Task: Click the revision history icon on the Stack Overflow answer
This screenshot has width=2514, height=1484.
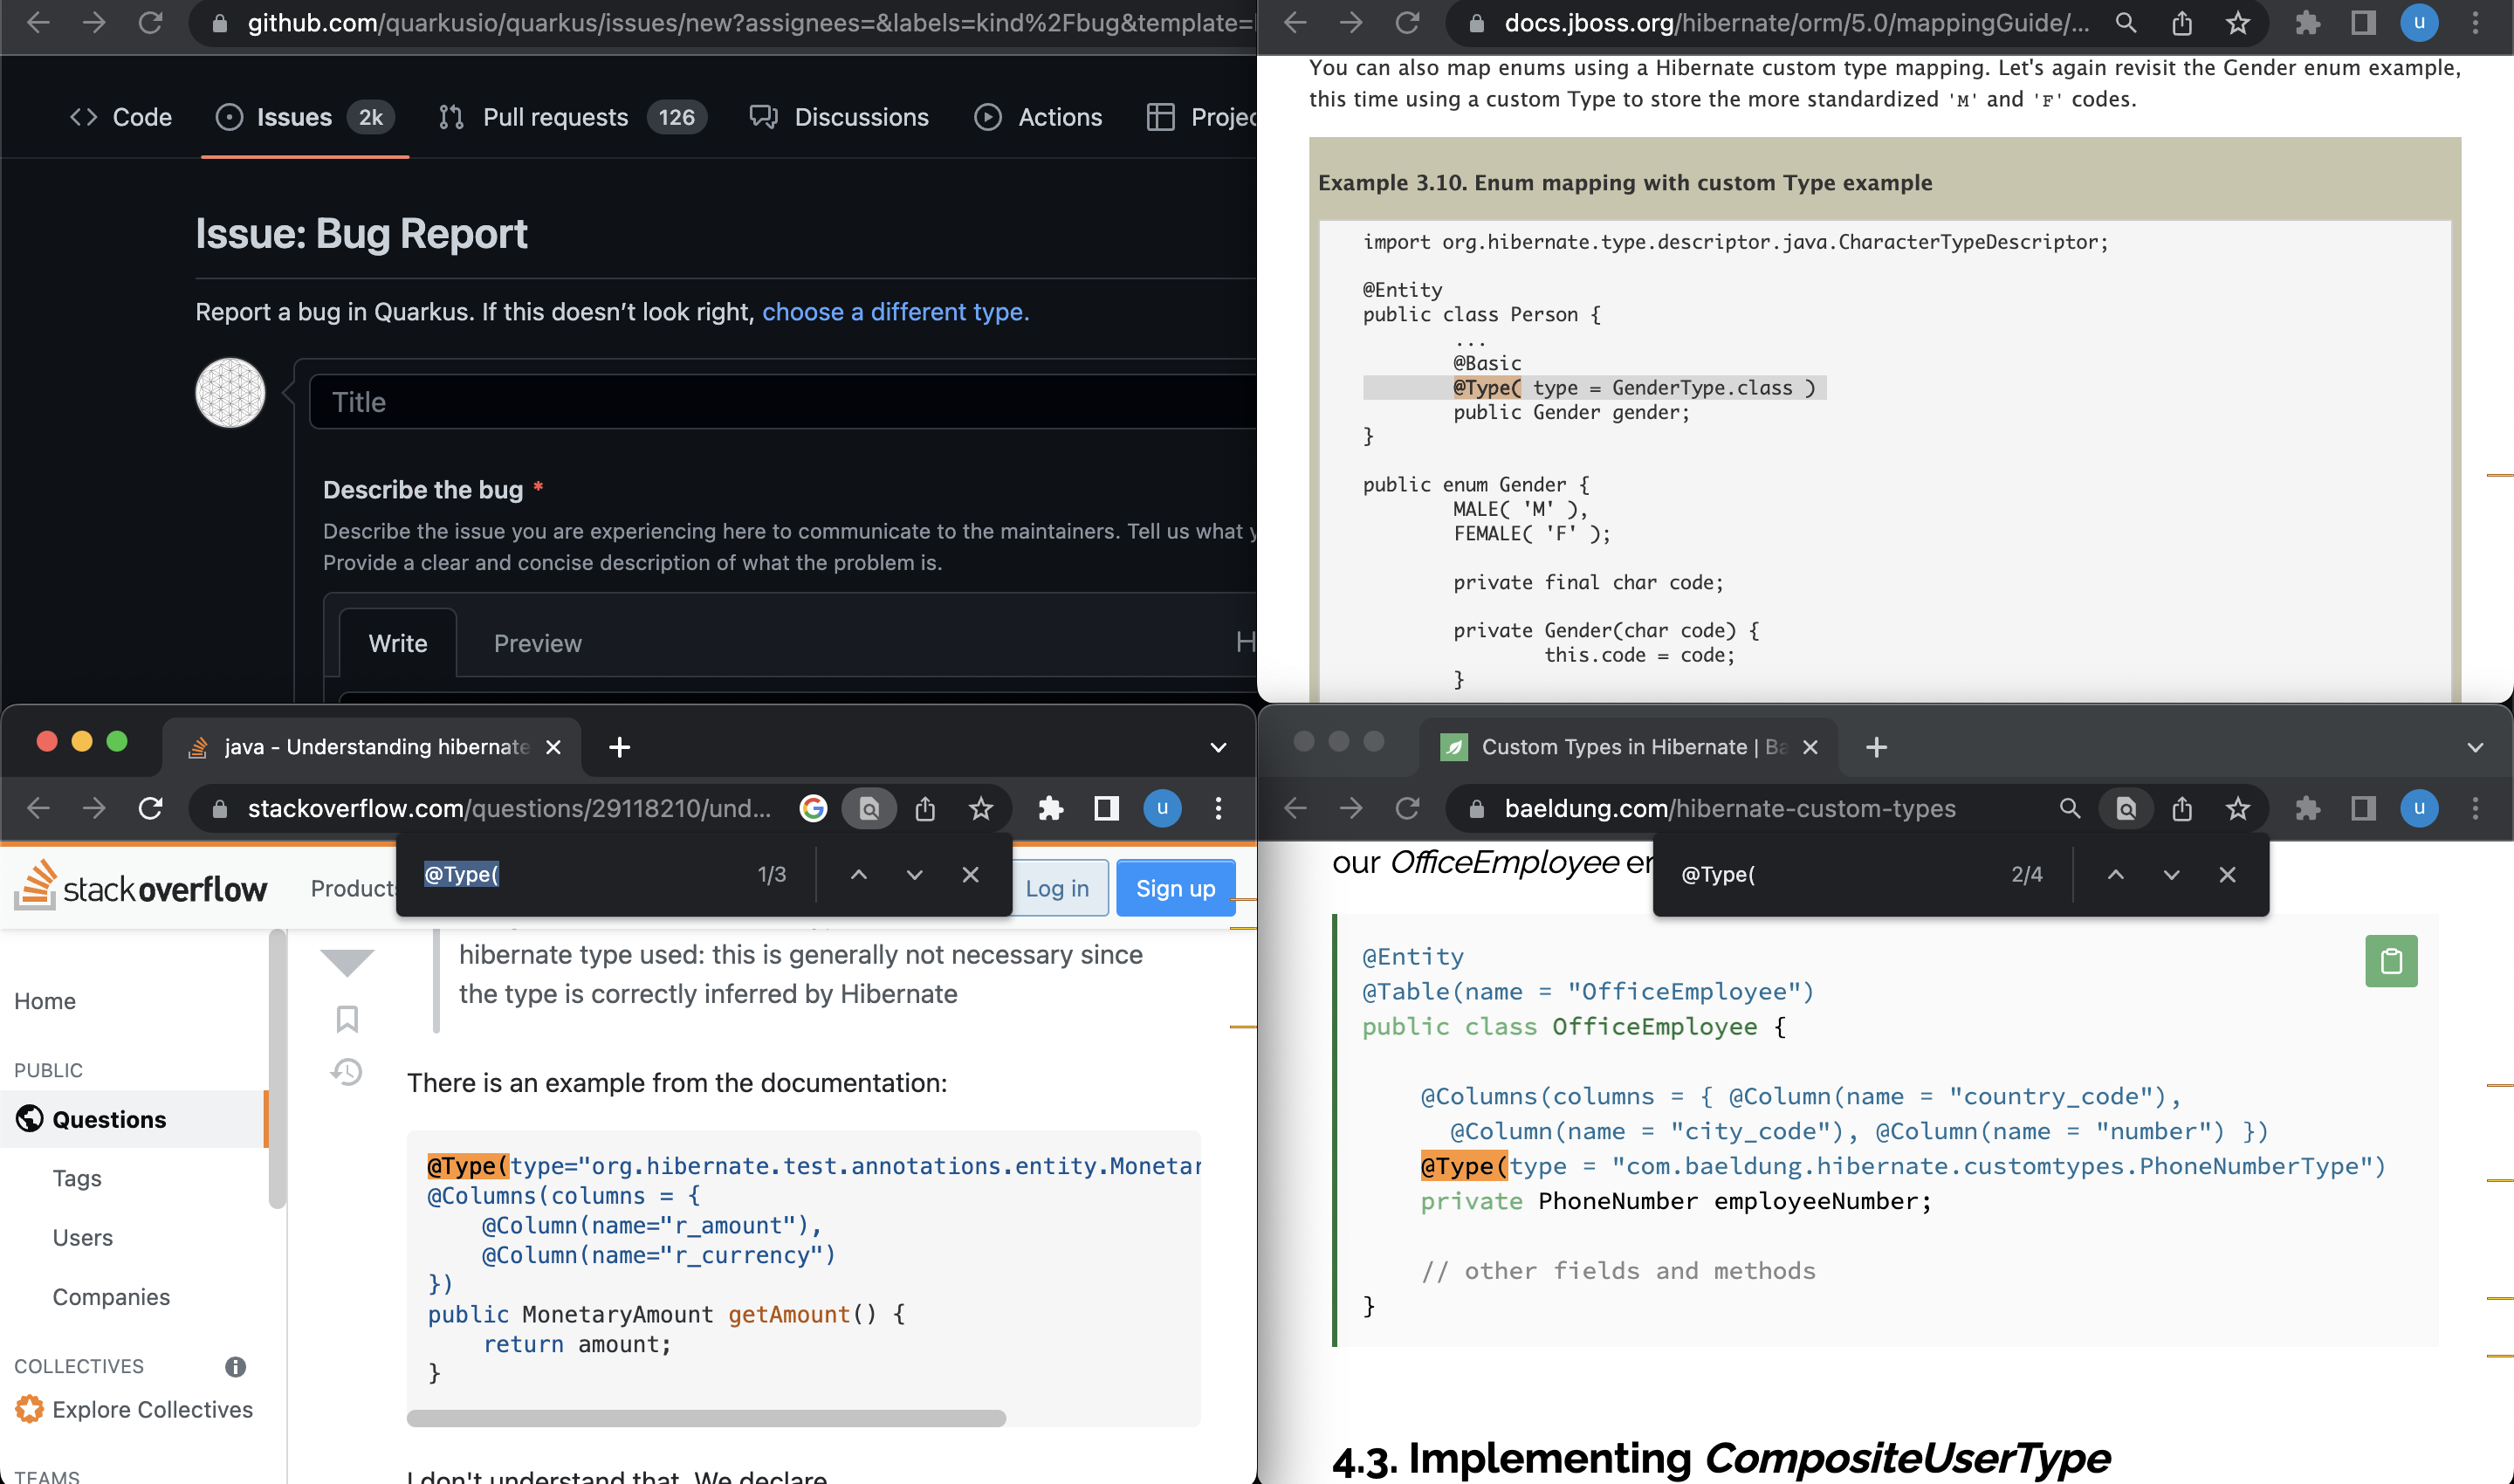Action: 346,1071
